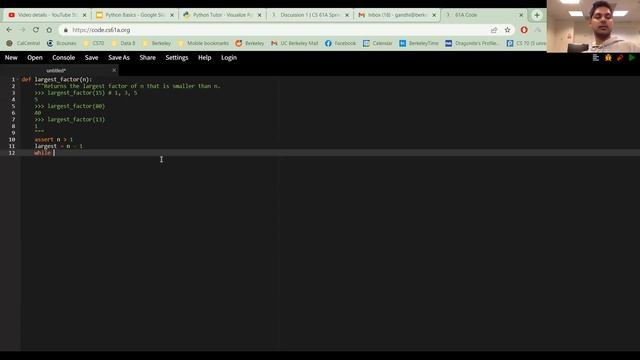Click the '>>> largest_factor(13)' doctest line
This screenshot has height=360, width=640.
(70, 120)
